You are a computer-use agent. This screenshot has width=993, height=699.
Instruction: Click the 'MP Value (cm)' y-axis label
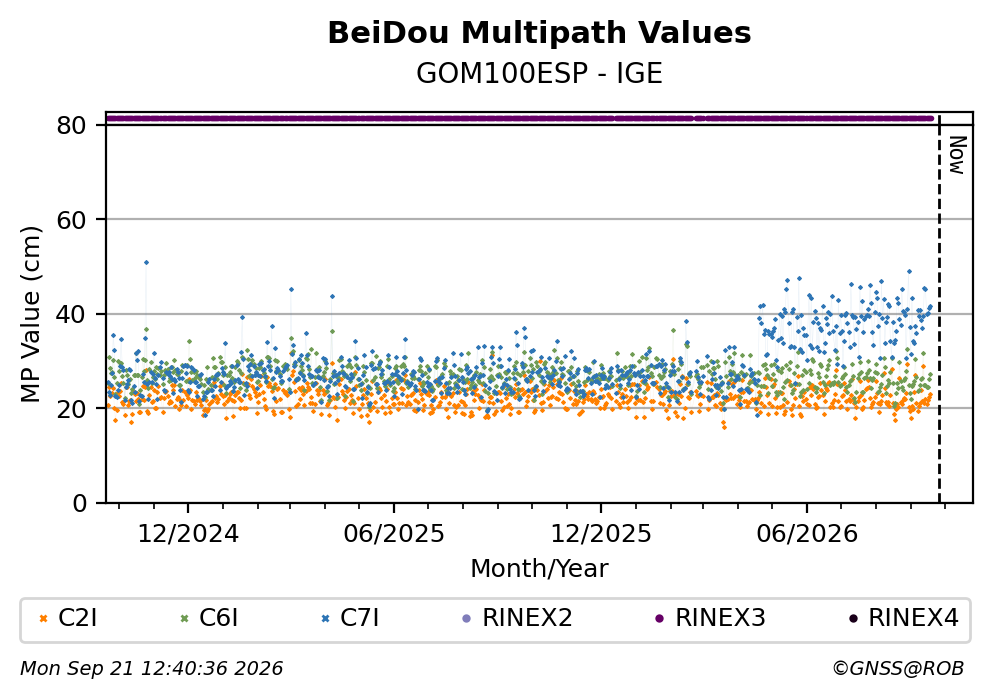(30, 314)
